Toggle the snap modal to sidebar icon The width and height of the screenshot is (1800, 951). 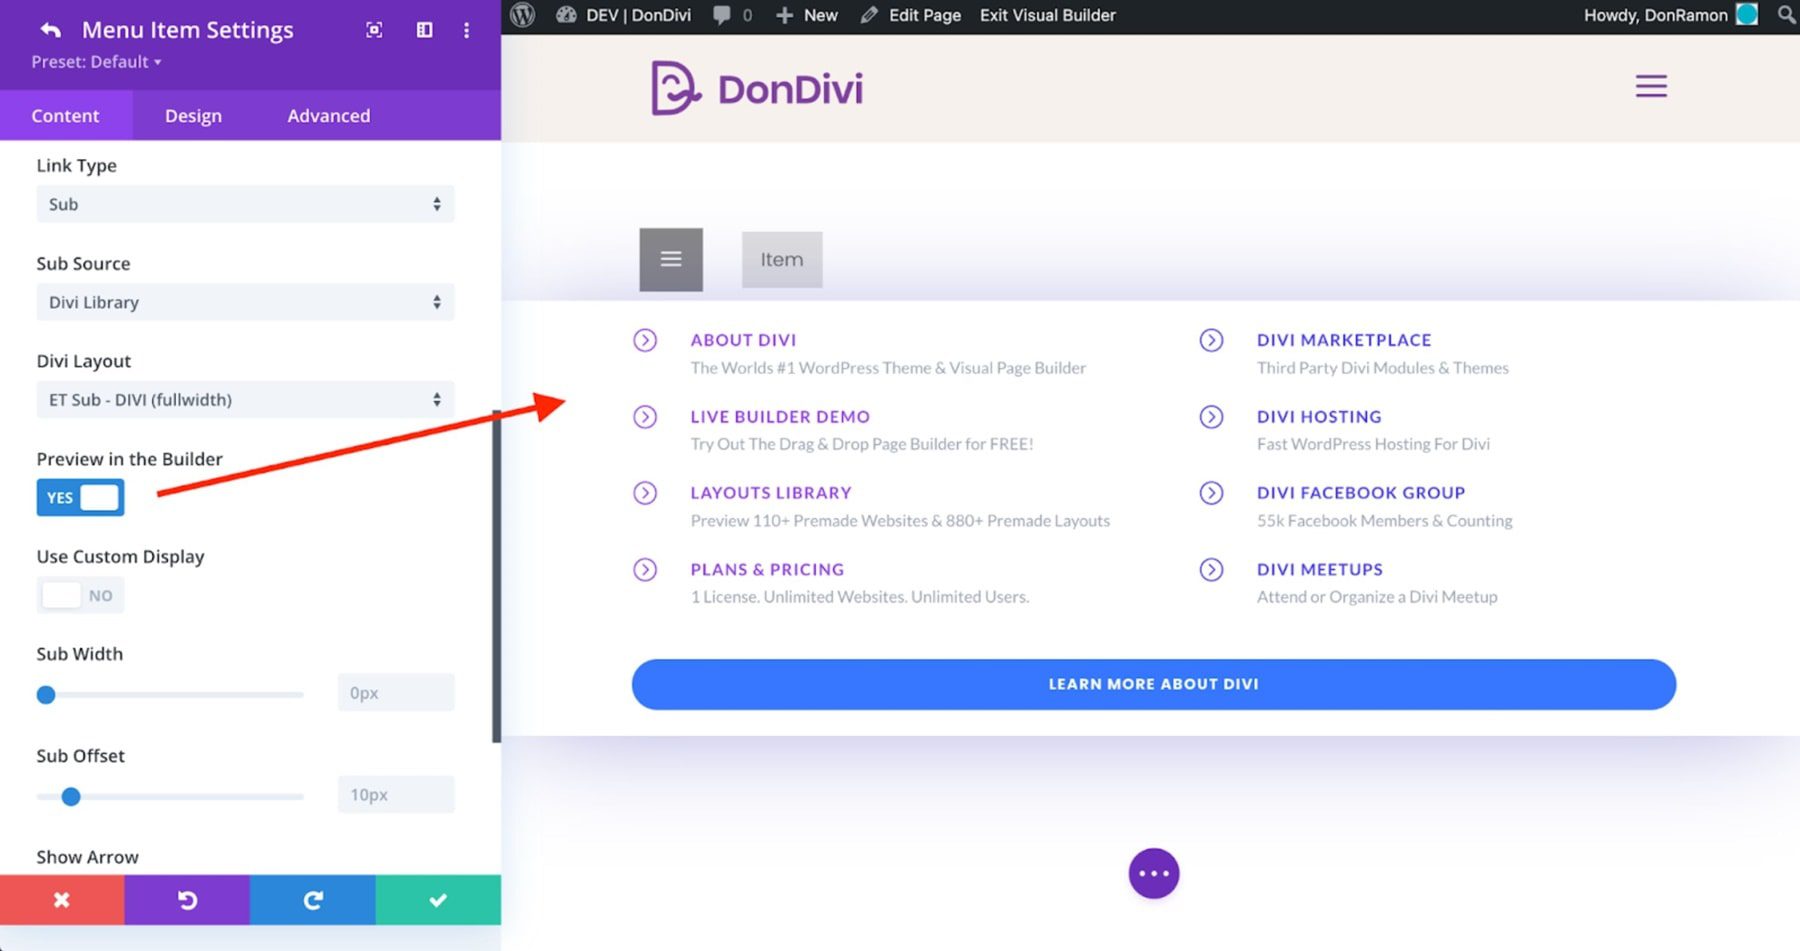click(x=424, y=30)
